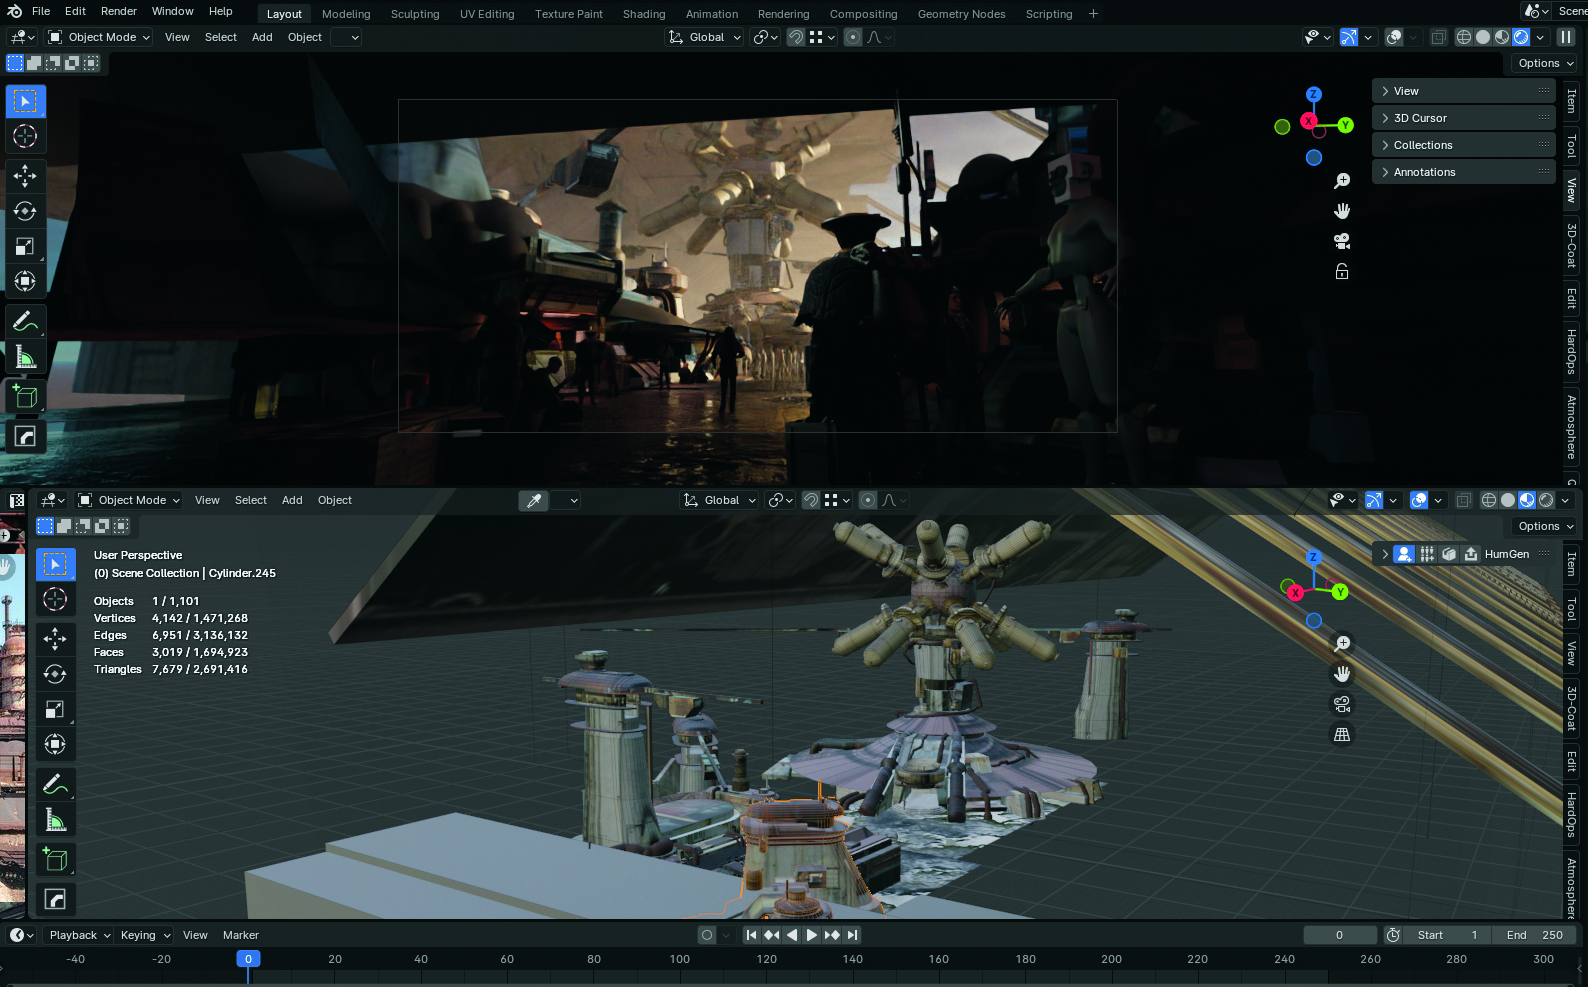Toggle proportional editing in the upper viewport header
Viewport: 1588px width, 987px height.
click(853, 37)
